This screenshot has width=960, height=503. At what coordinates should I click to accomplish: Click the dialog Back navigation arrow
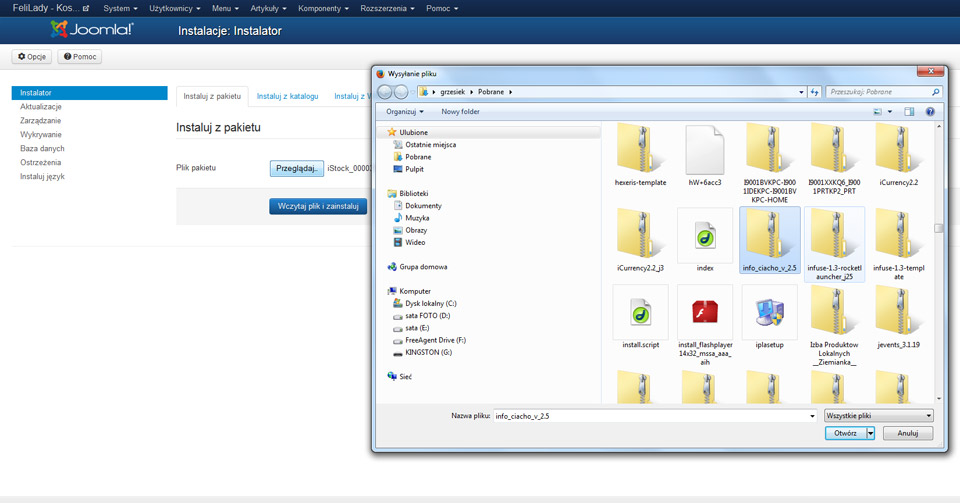tap(384, 92)
